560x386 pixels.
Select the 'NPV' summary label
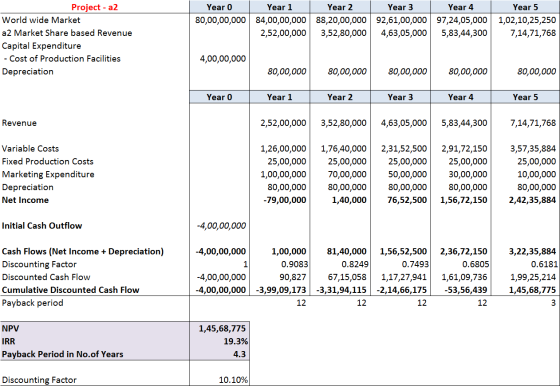pyautogui.click(x=10, y=329)
